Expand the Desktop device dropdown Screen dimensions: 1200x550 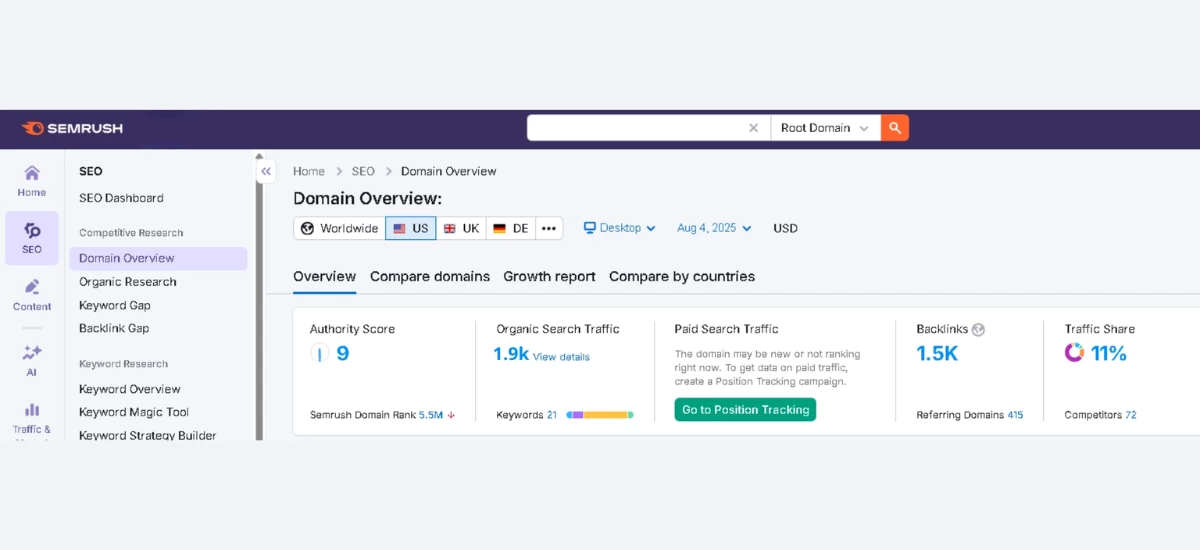point(620,228)
